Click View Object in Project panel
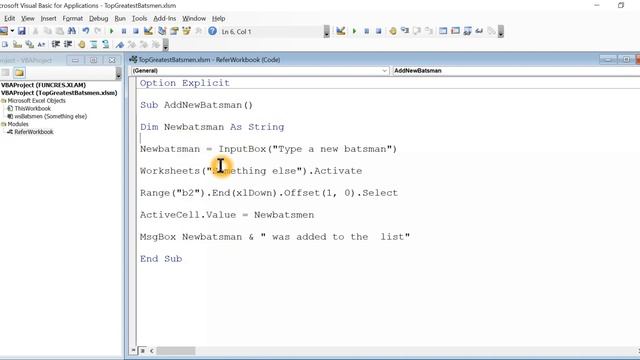The height and width of the screenshot is (360, 640). click(5, 73)
